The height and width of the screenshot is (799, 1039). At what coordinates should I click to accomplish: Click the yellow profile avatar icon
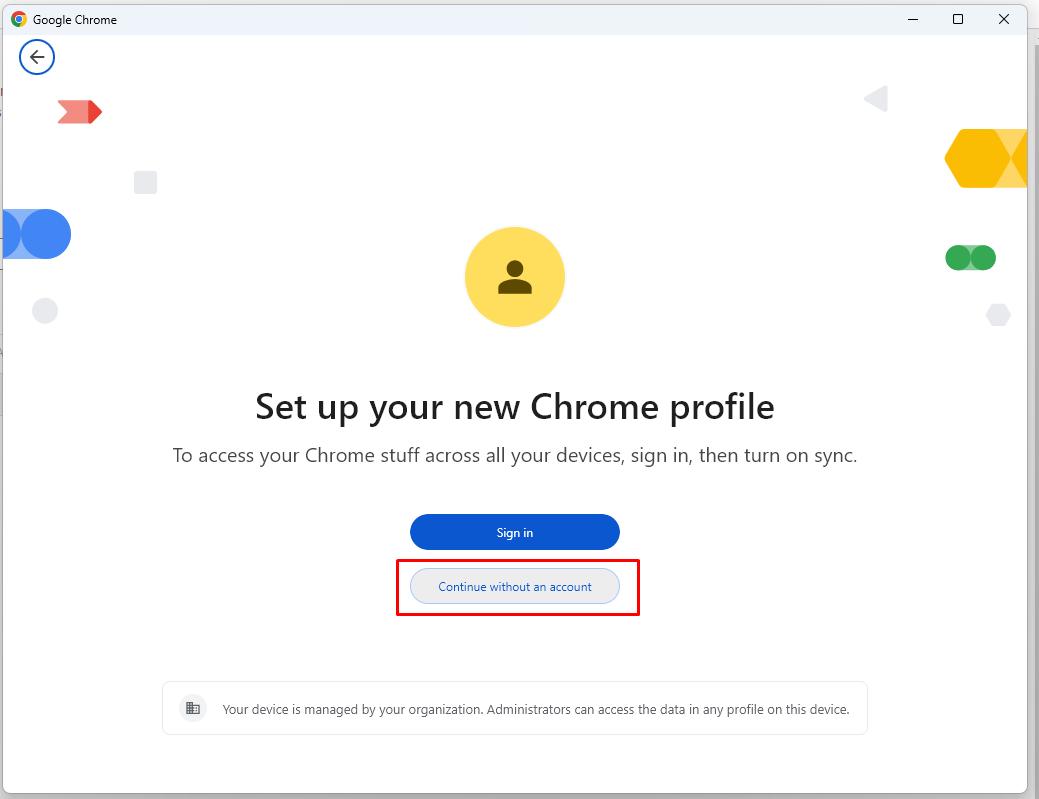(514, 277)
